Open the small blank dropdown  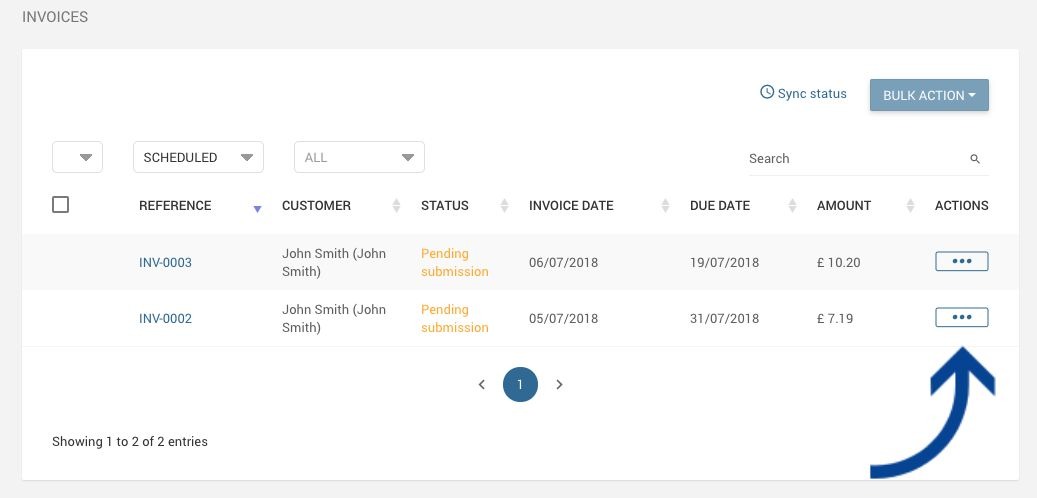(x=77, y=157)
